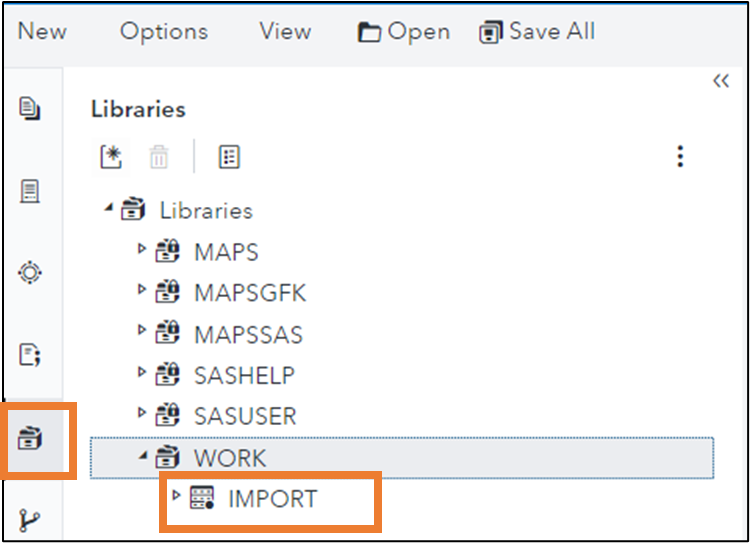Click the Explorer pane icon in the sidebar
Screen dimensions: 750x543
pos(30,108)
